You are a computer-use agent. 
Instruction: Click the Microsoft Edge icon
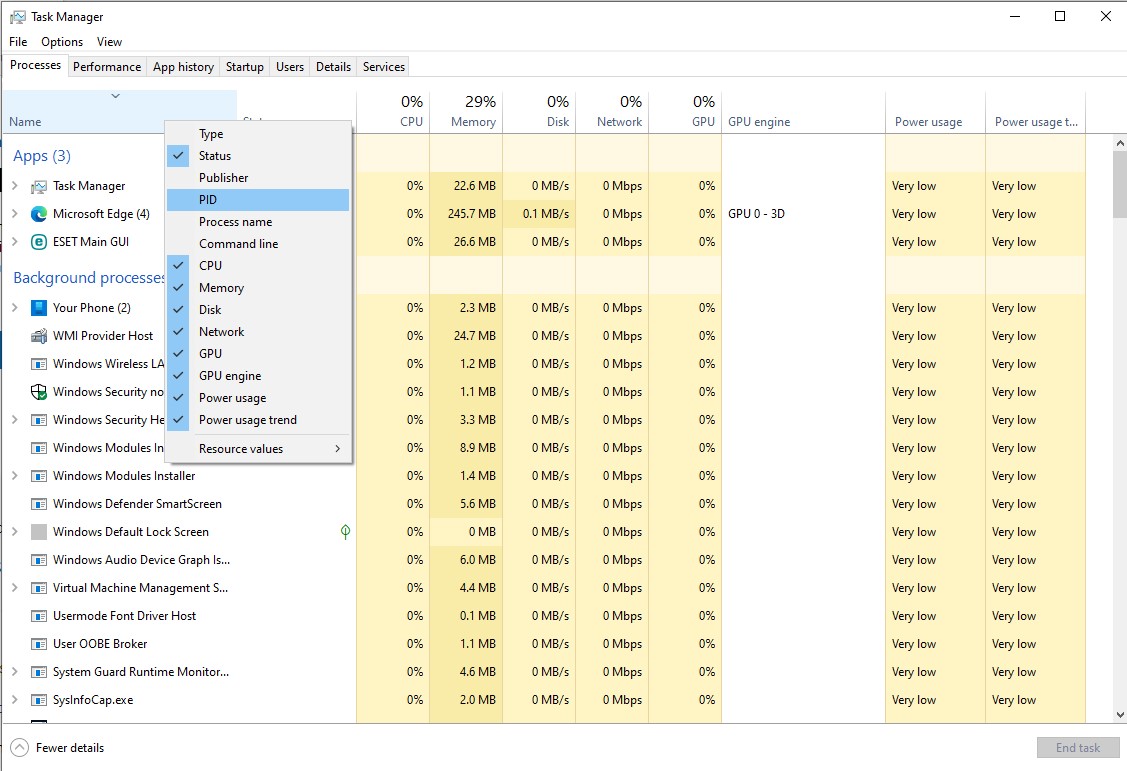[x=39, y=214]
